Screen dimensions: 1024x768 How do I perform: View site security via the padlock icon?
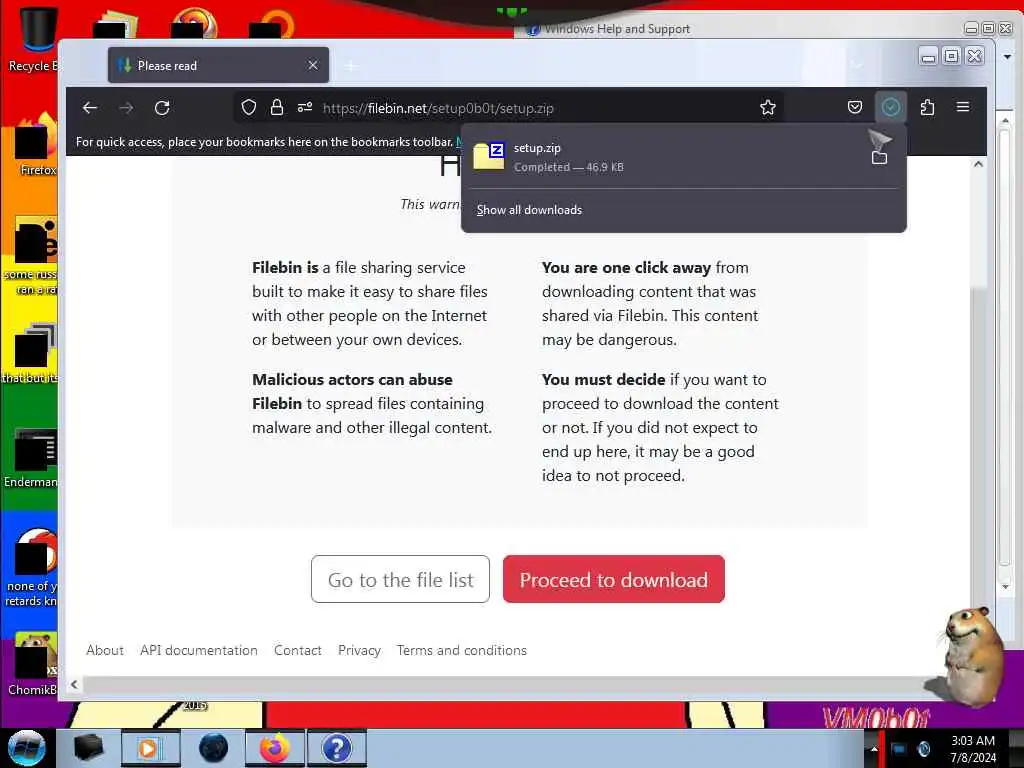pos(277,108)
